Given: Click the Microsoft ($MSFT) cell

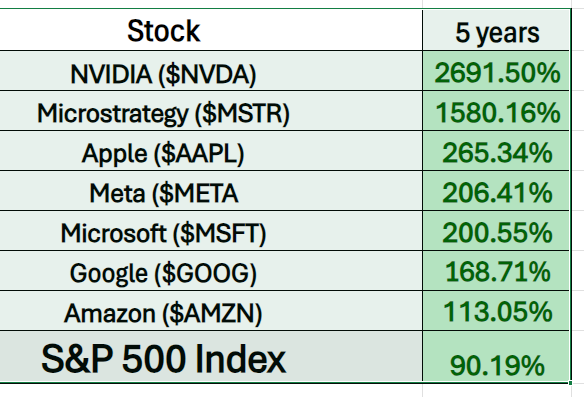Looking at the screenshot, I should [211, 231].
